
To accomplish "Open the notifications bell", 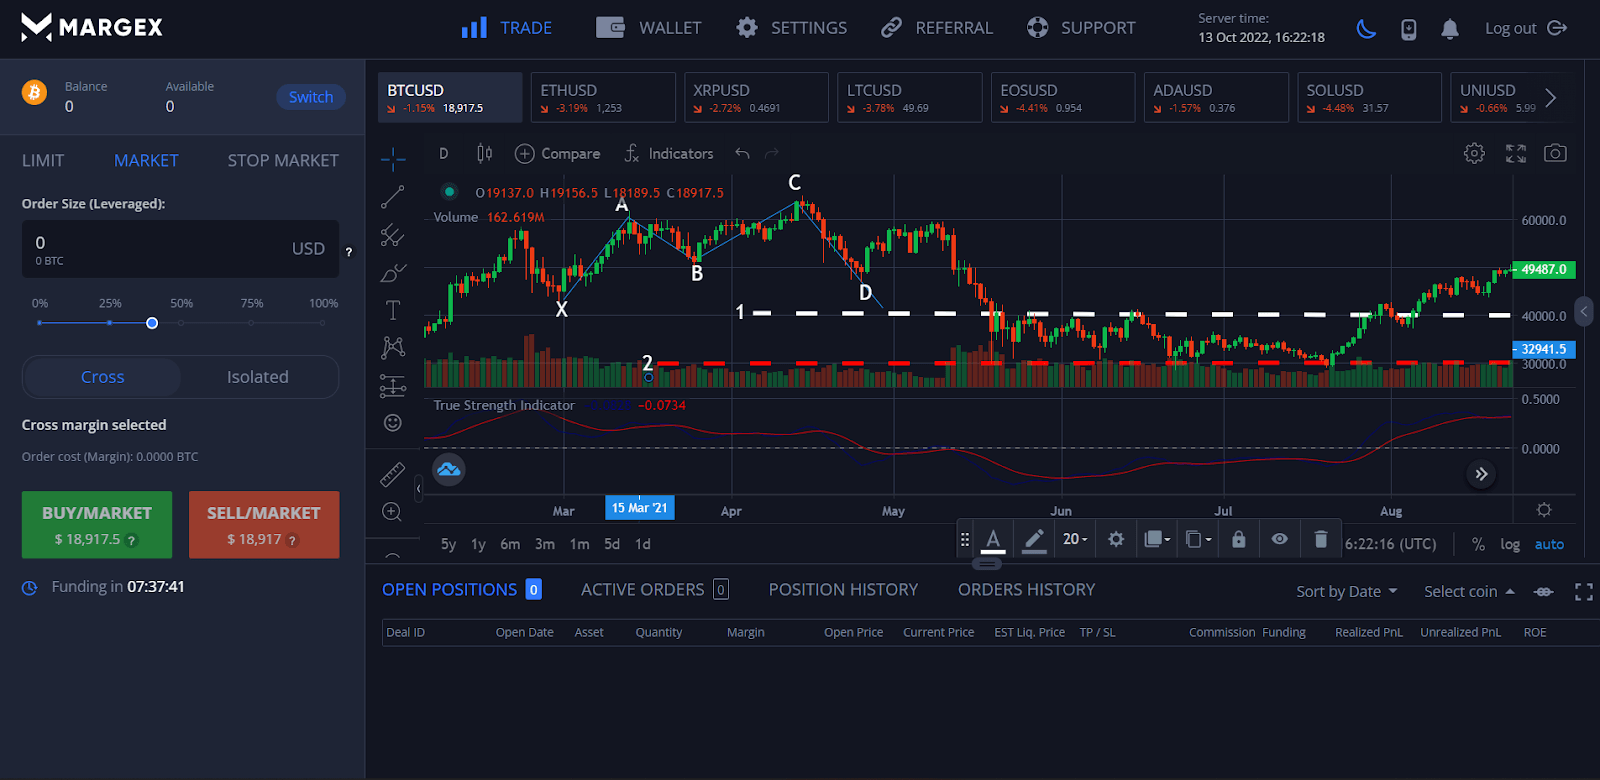I will (x=1450, y=29).
